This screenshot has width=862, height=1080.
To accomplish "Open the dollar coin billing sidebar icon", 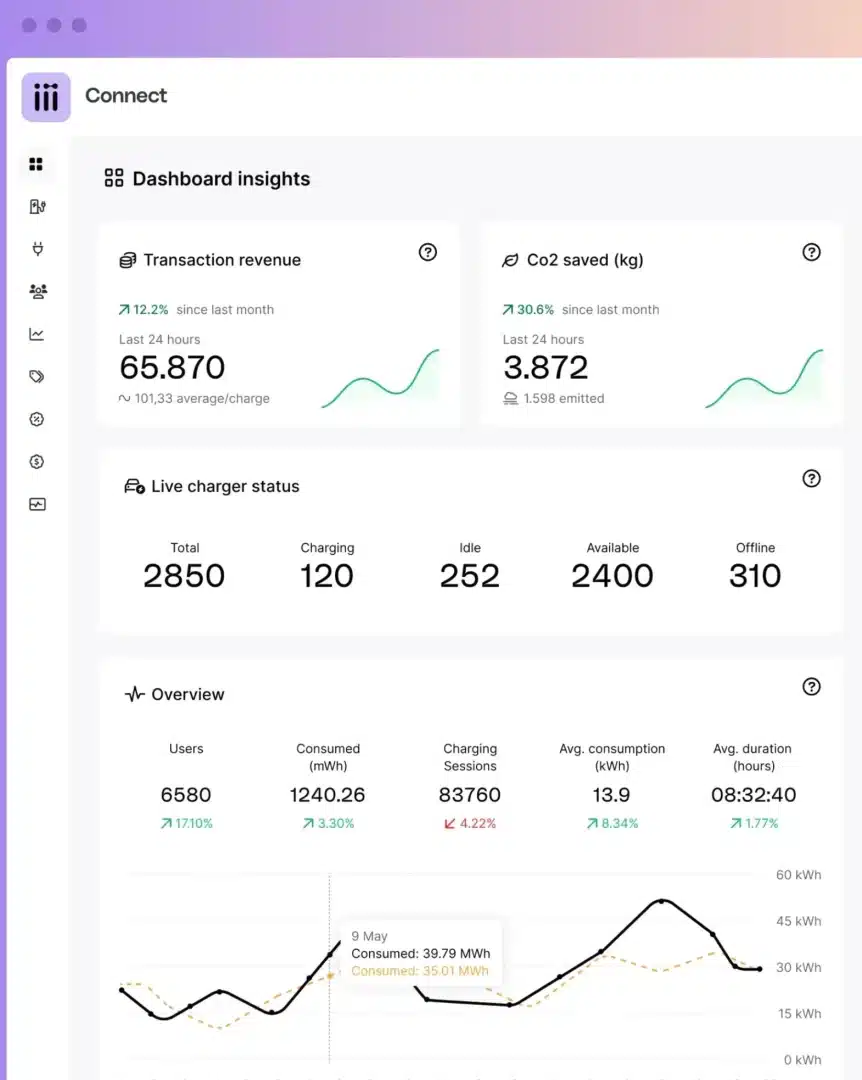I will coord(37,461).
